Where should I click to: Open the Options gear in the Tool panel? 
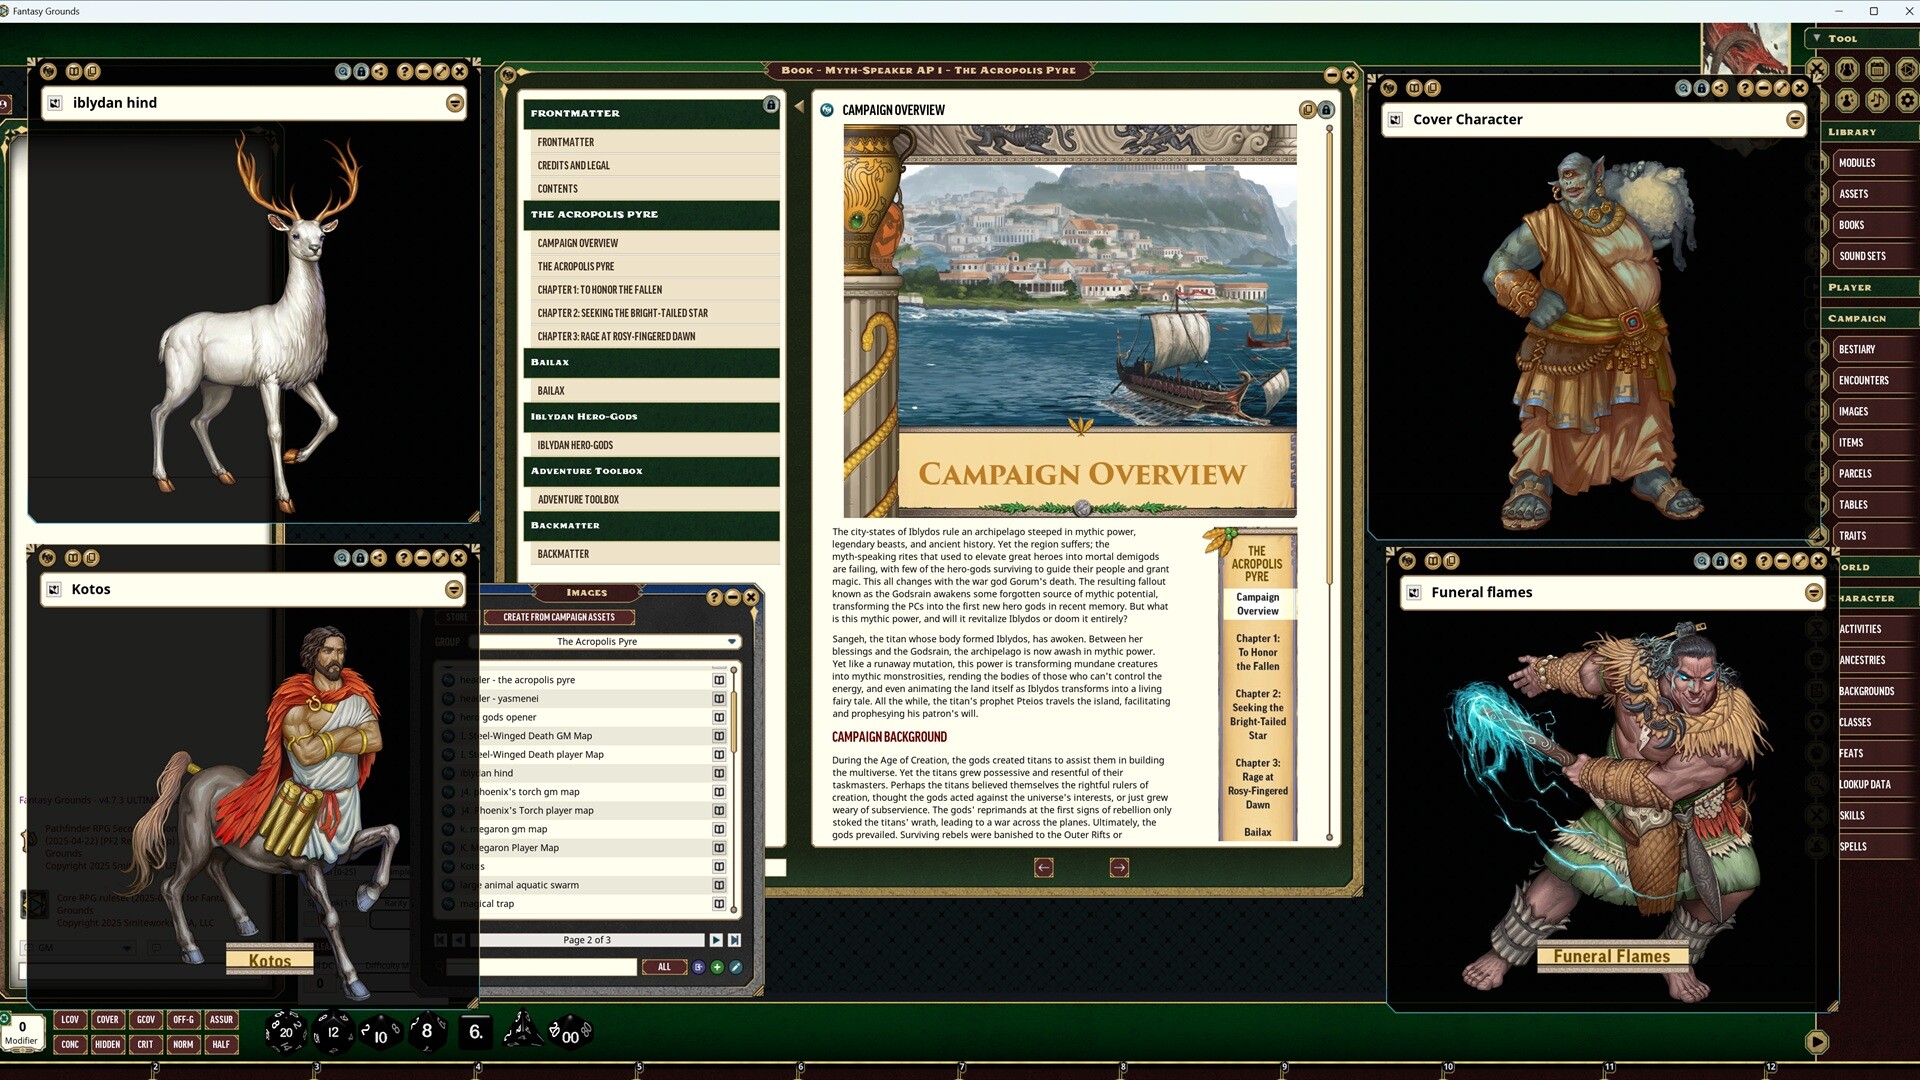[x=1908, y=100]
